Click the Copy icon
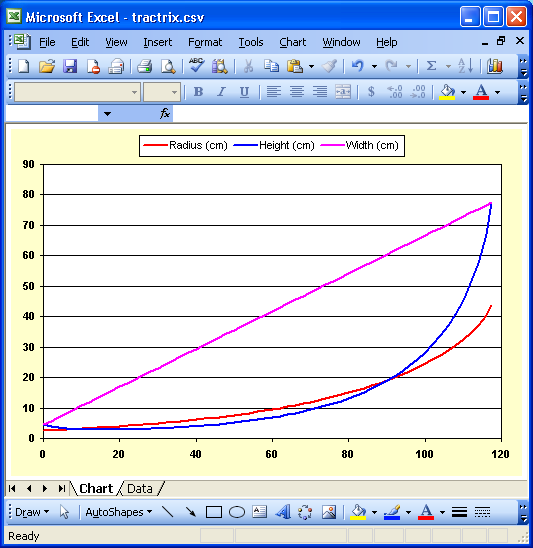533x548 pixels. click(x=271, y=66)
